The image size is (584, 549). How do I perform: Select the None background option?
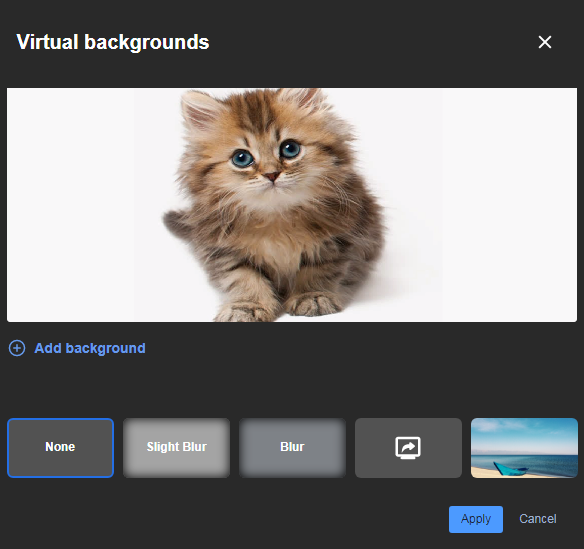click(60, 448)
